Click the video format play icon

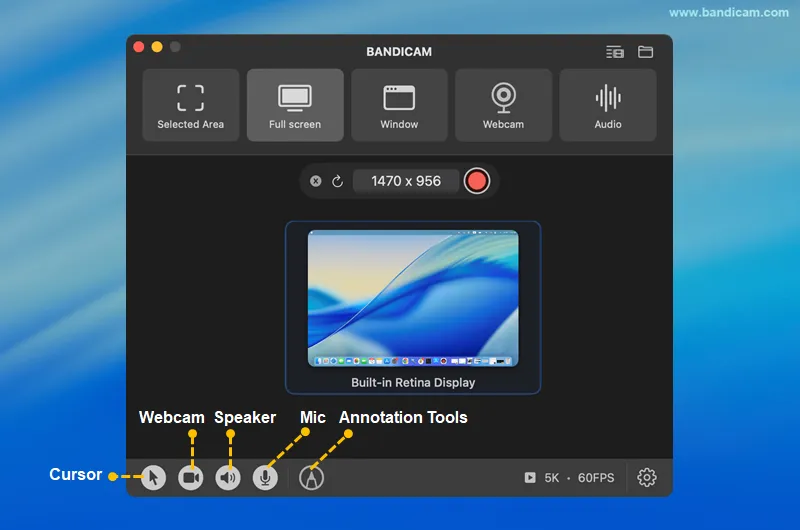click(x=530, y=477)
